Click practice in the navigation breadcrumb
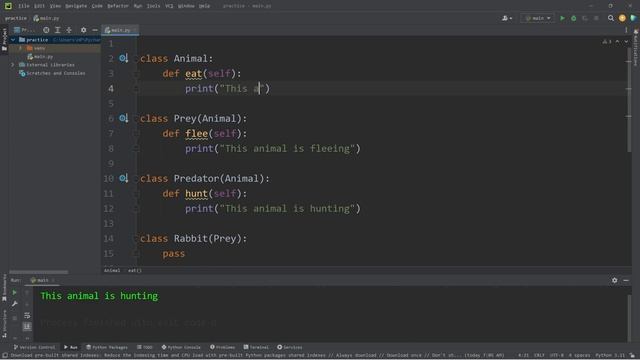Screen dimensions: 640x360 (x=16, y=18)
